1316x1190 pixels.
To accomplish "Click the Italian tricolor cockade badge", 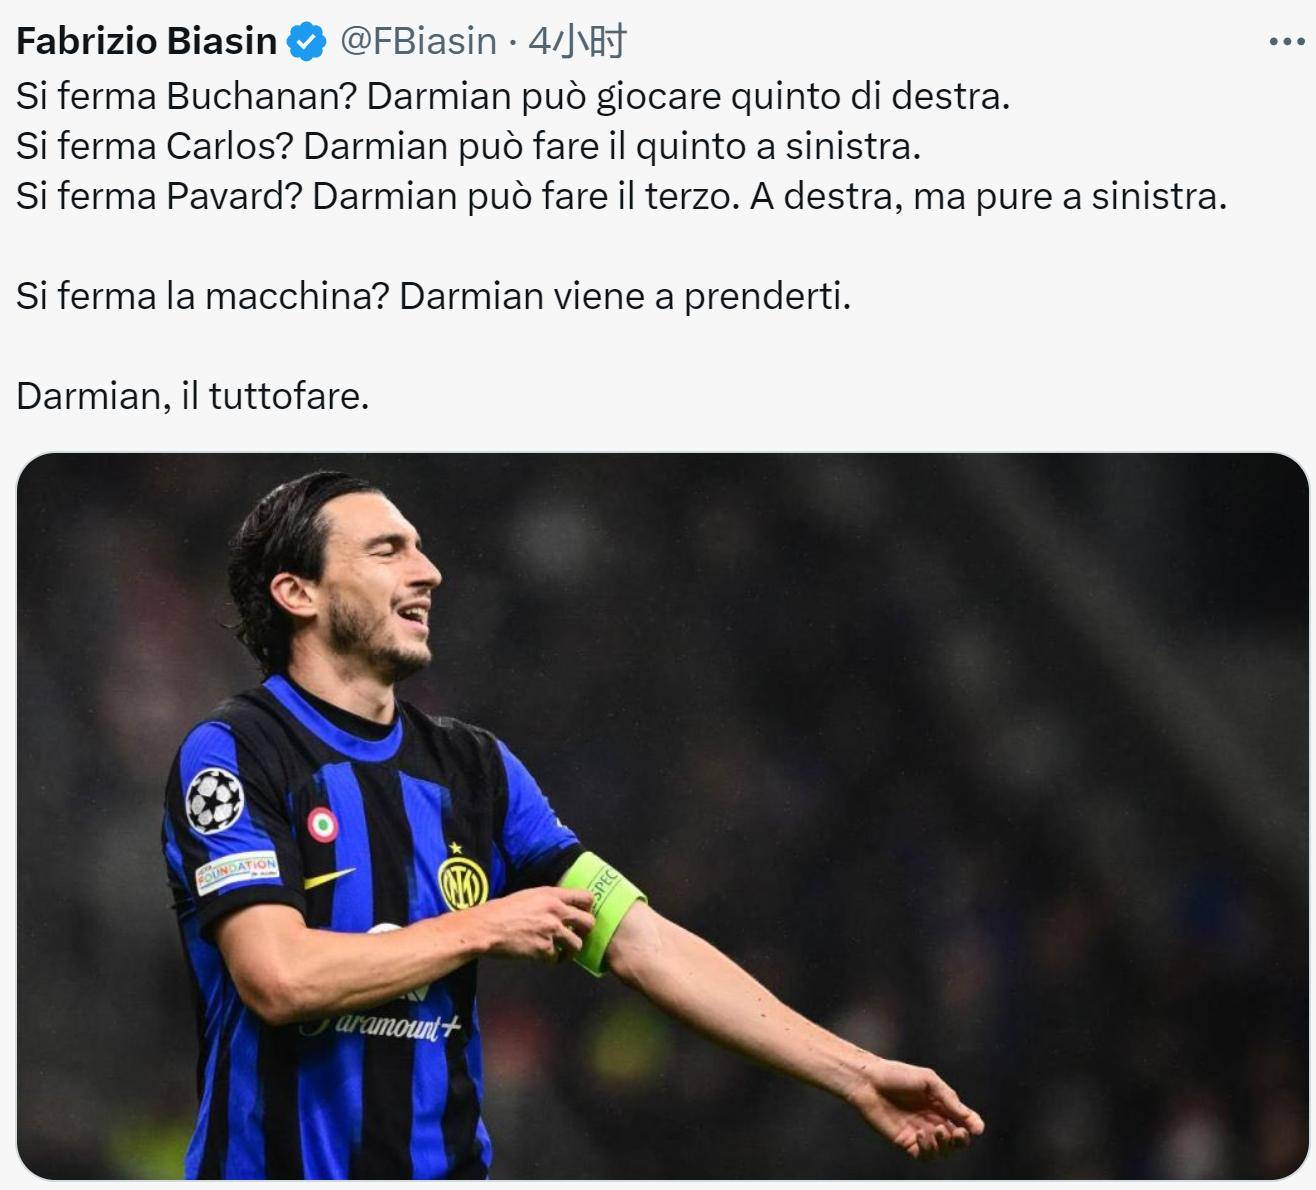I will (322, 825).
